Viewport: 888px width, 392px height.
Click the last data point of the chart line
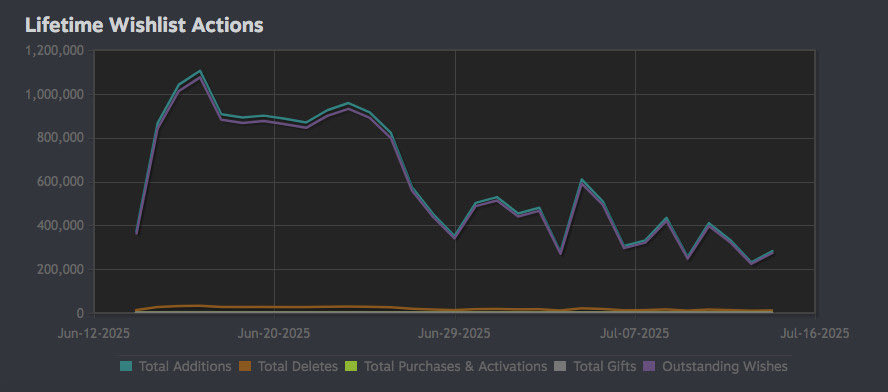[x=772, y=252]
